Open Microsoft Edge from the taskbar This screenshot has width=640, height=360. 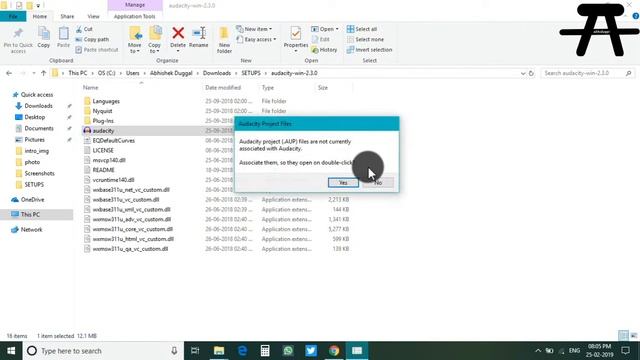coord(242,351)
